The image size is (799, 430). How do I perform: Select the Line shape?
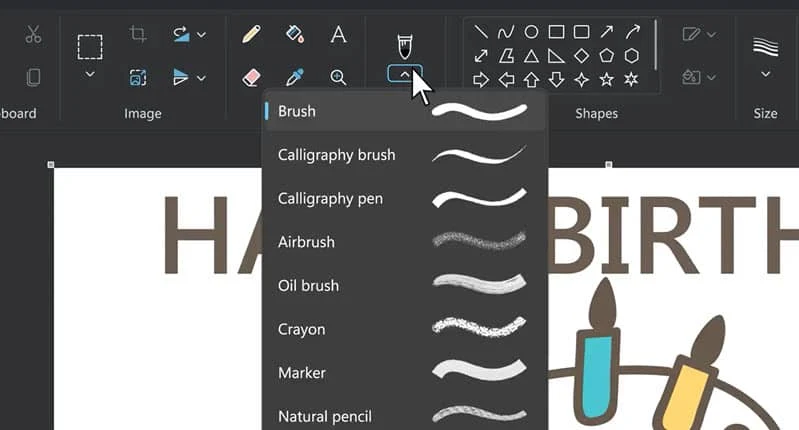tap(481, 32)
